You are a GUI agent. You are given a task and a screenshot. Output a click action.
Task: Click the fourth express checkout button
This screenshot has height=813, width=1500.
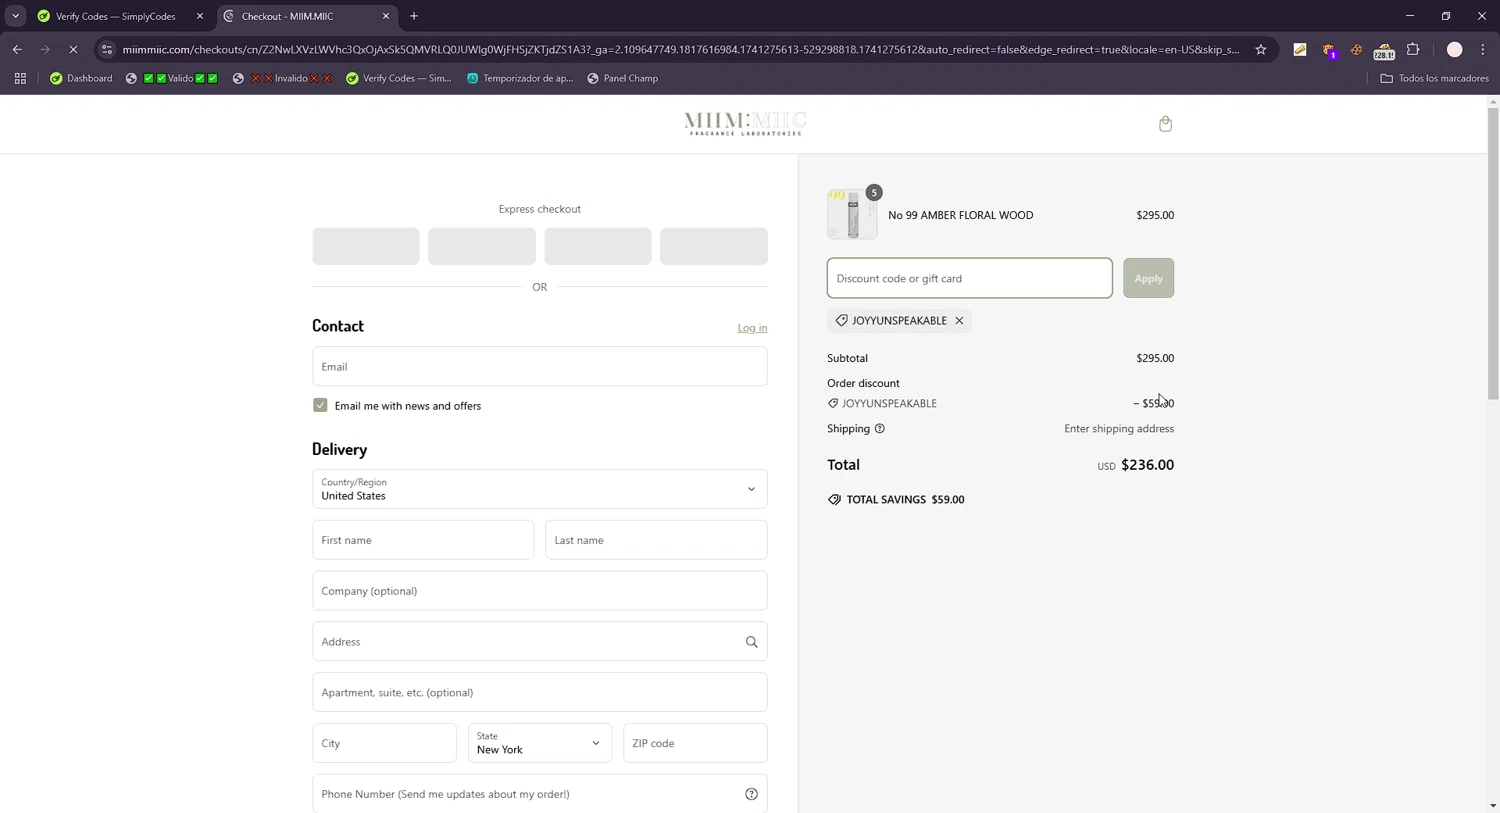point(714,246)
